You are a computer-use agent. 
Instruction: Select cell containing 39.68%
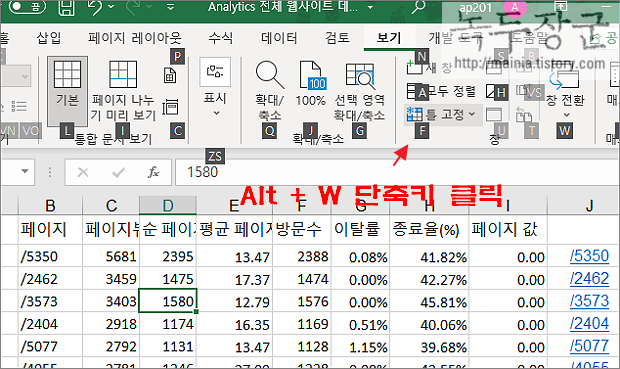[429, 347]
